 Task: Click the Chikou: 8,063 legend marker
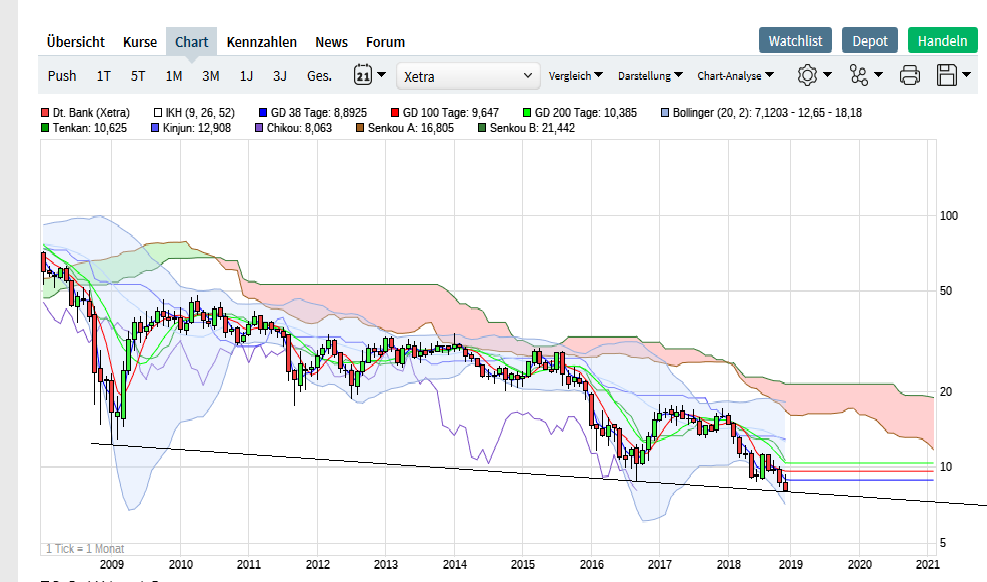coord(257,127)
